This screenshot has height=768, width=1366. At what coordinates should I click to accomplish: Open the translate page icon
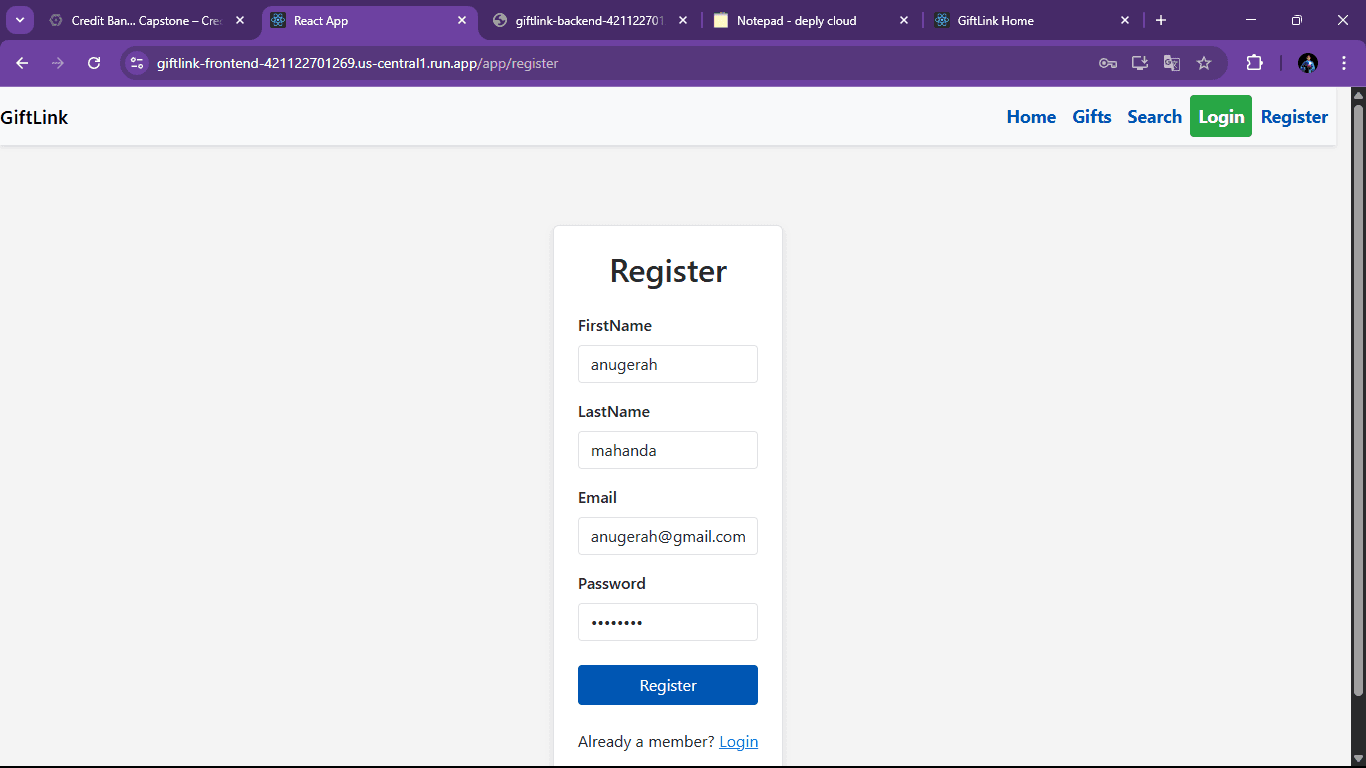(x=1171, y=63)
